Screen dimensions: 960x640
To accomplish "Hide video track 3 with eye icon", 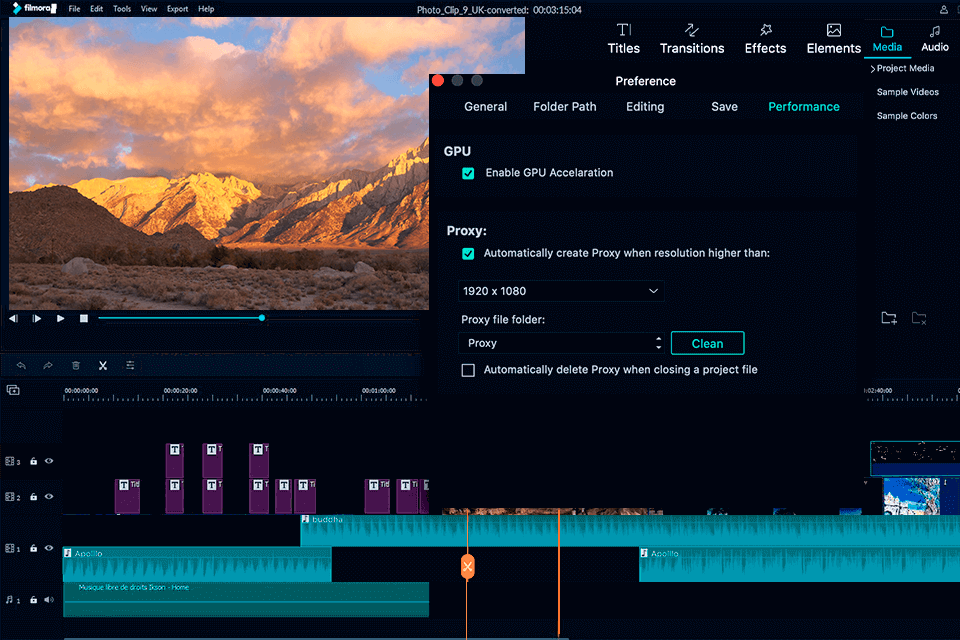I will tap(48, 462).
